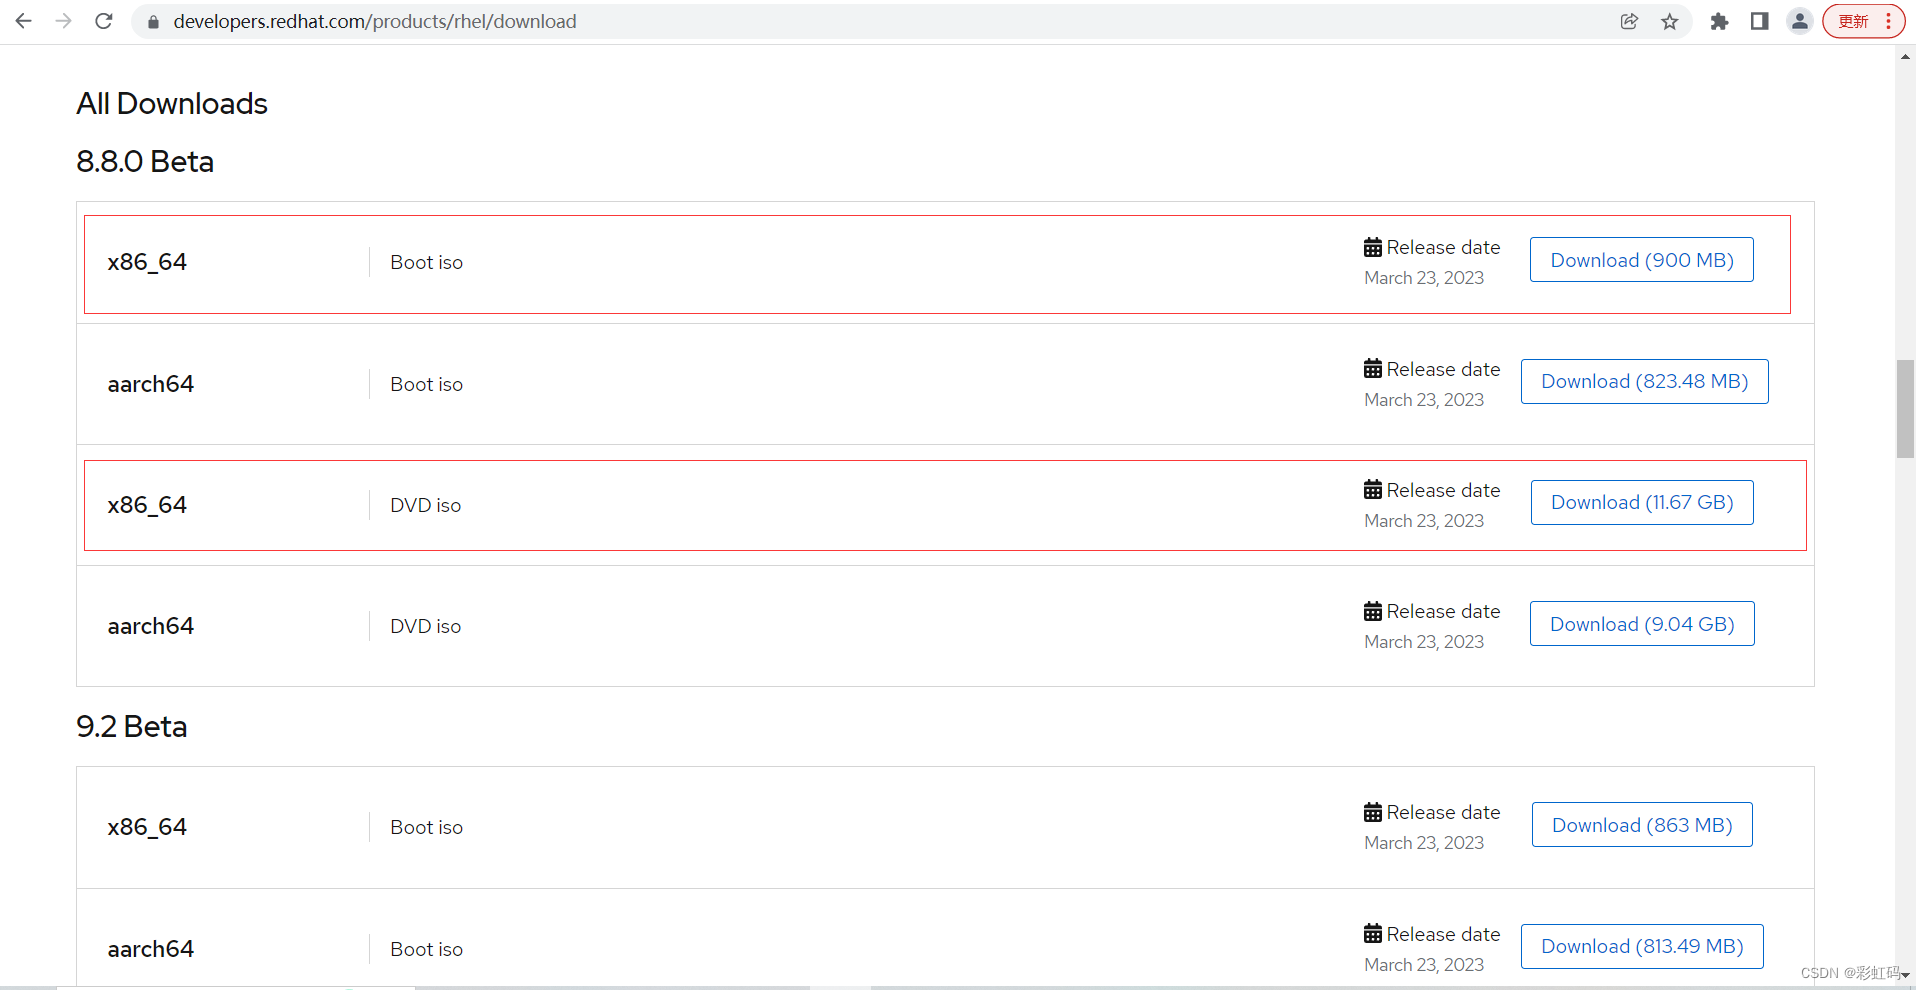Download 9.2 Beta aarch64 Boot iso (813.49 MB)
The height and width of the screenshot is (990, 1916).
pyautogui.click(x=1641, y=947)
